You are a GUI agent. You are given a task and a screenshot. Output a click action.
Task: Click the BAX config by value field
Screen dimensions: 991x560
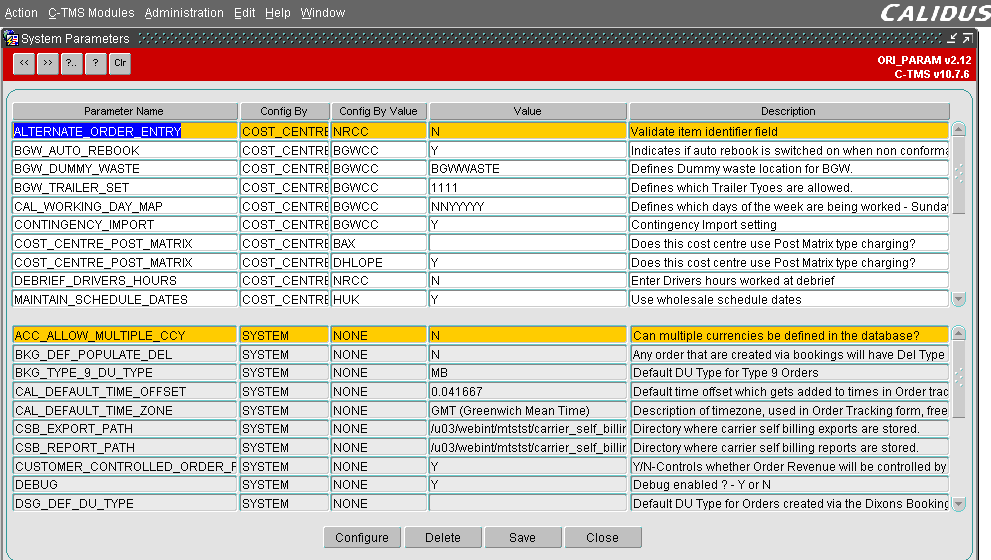click(x=379, y=243)
